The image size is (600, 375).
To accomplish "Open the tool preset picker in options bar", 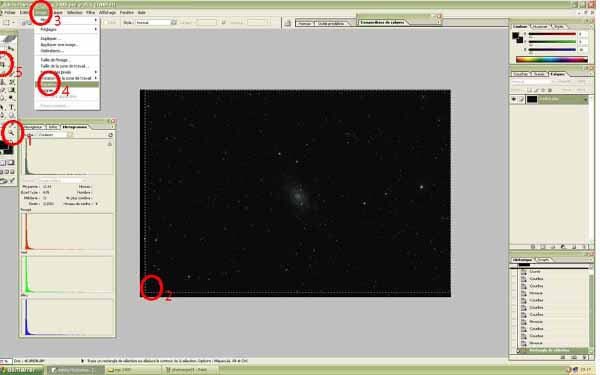I will (x=8, y=23).
